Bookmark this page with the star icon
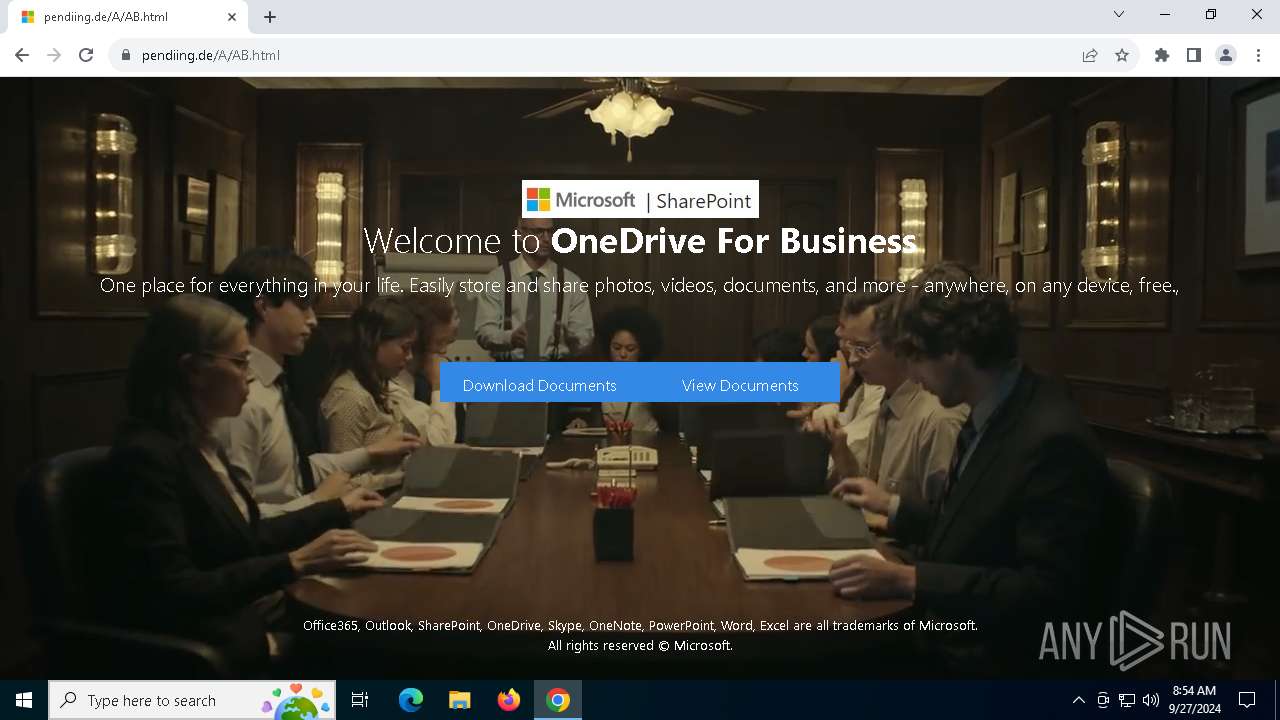Screen dimensions: 1280x720 click(1122, 55)
